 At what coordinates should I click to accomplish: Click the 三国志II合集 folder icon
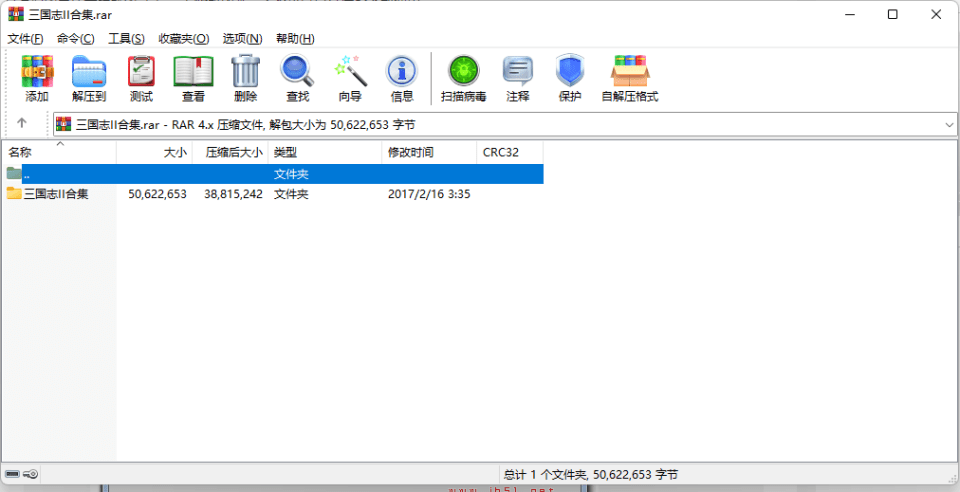point(14,193)
